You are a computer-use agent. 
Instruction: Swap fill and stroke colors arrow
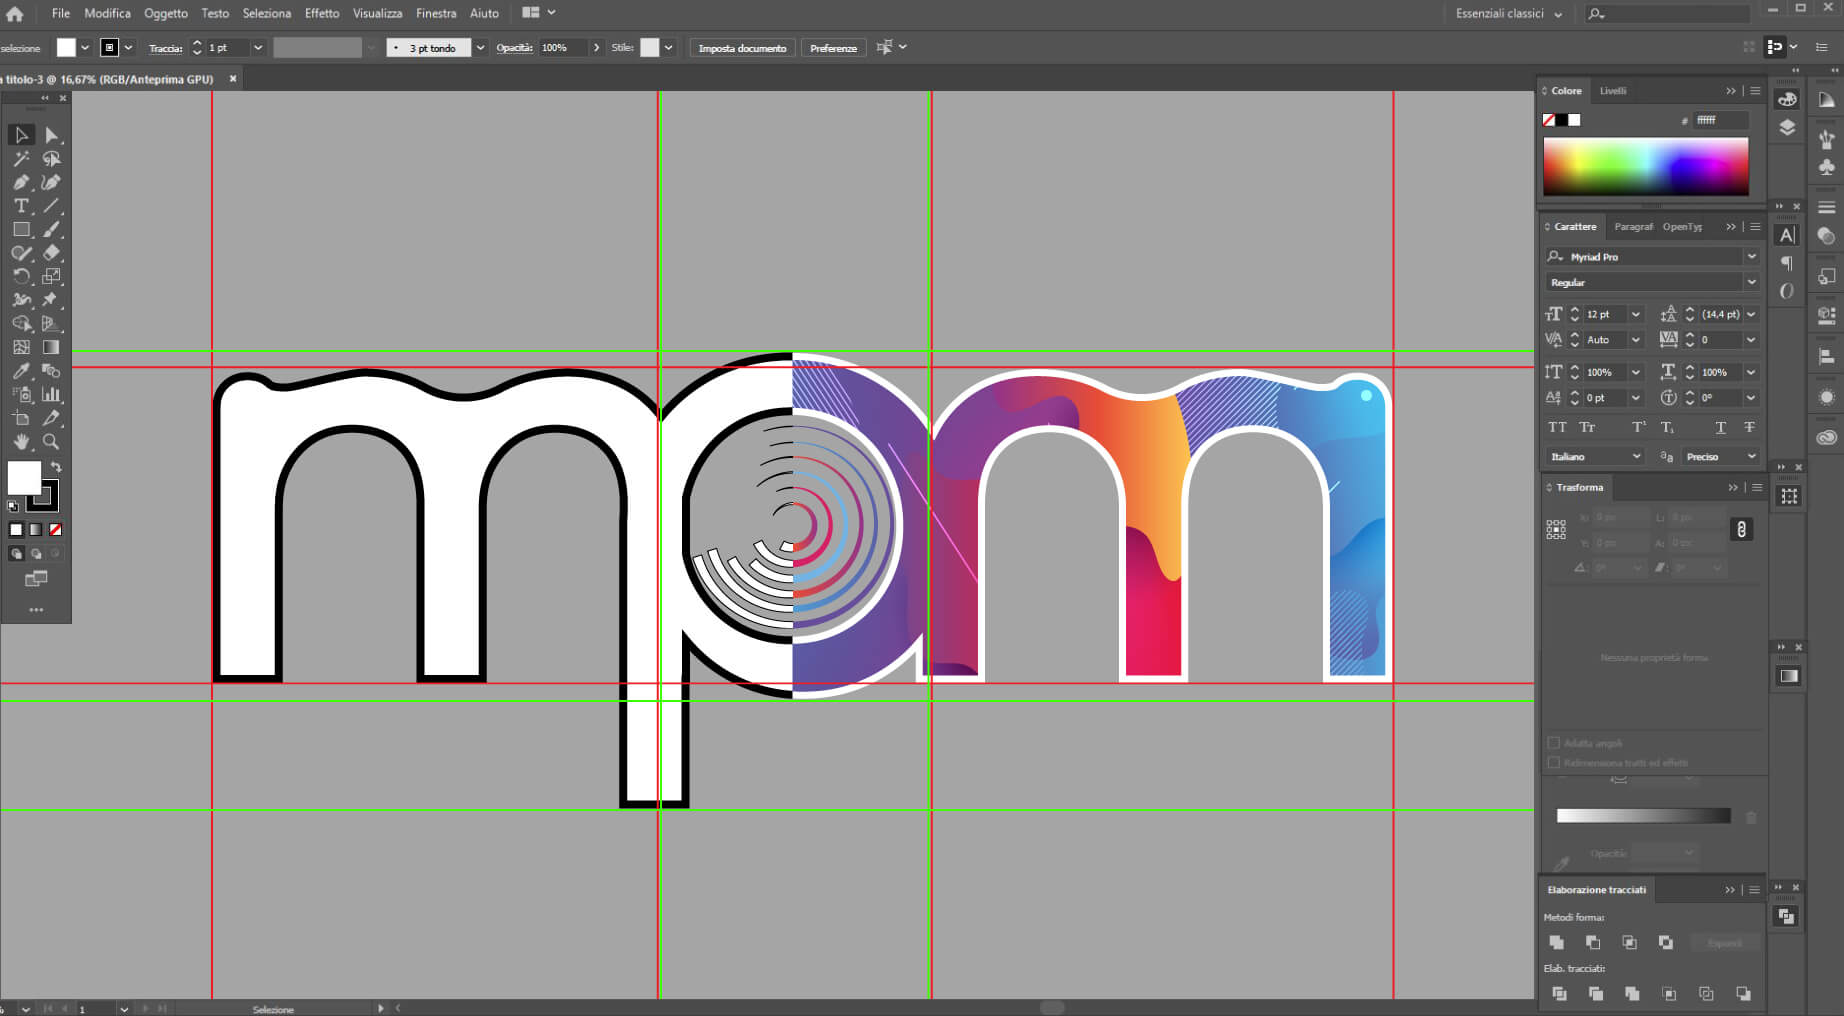coord(57,467)
